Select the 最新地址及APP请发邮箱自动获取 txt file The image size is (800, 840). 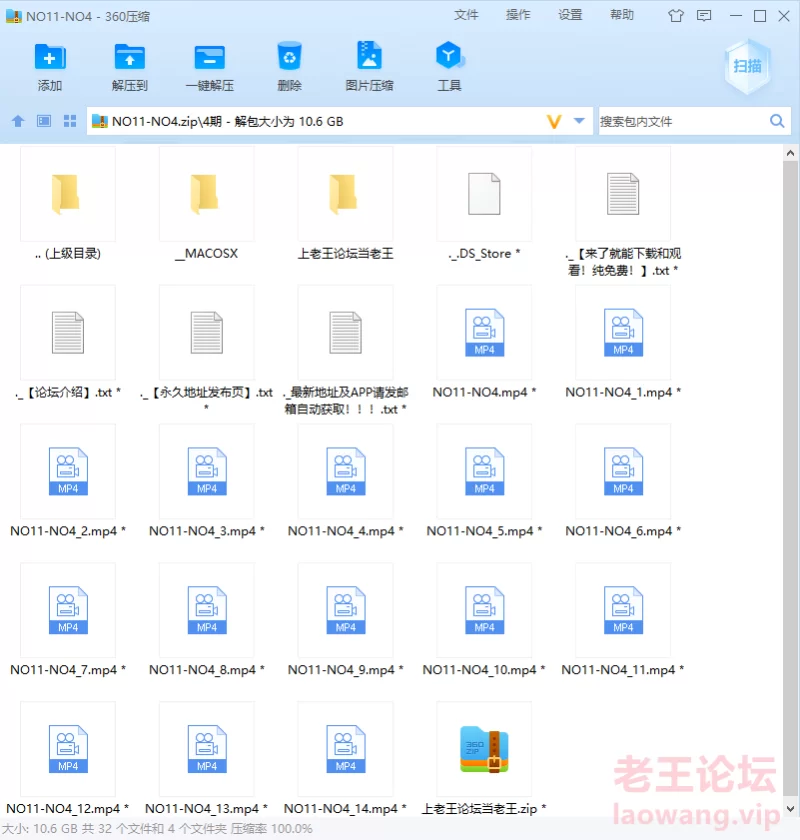point(346,351)
